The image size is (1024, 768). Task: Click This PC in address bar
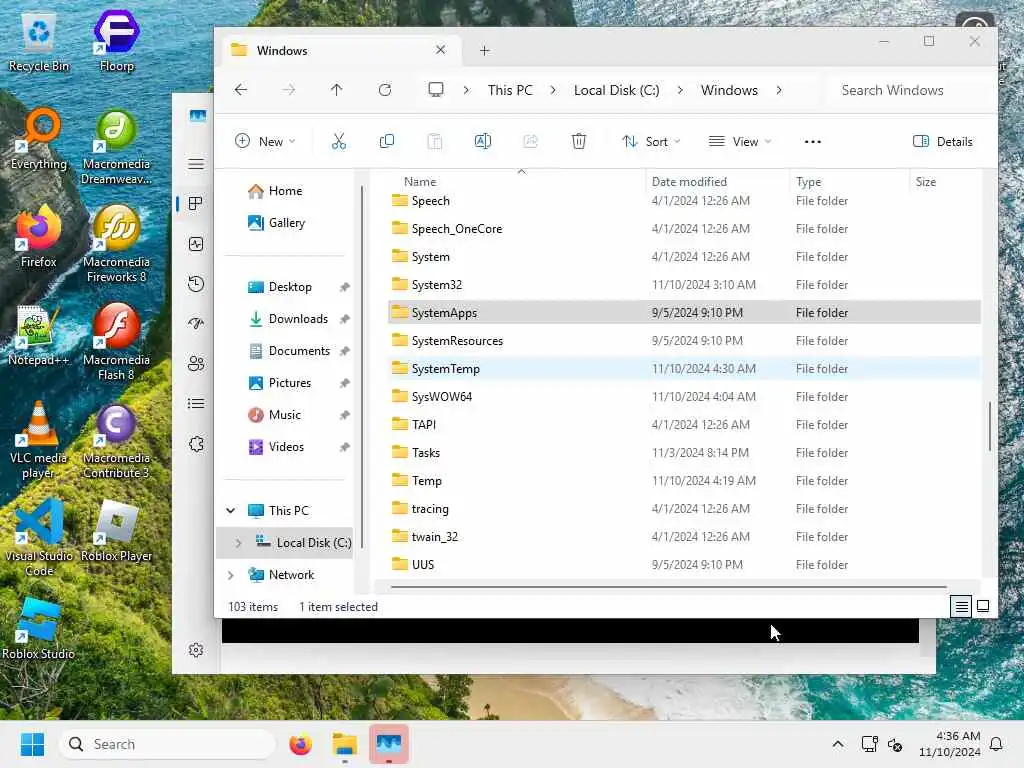(509, 89)
